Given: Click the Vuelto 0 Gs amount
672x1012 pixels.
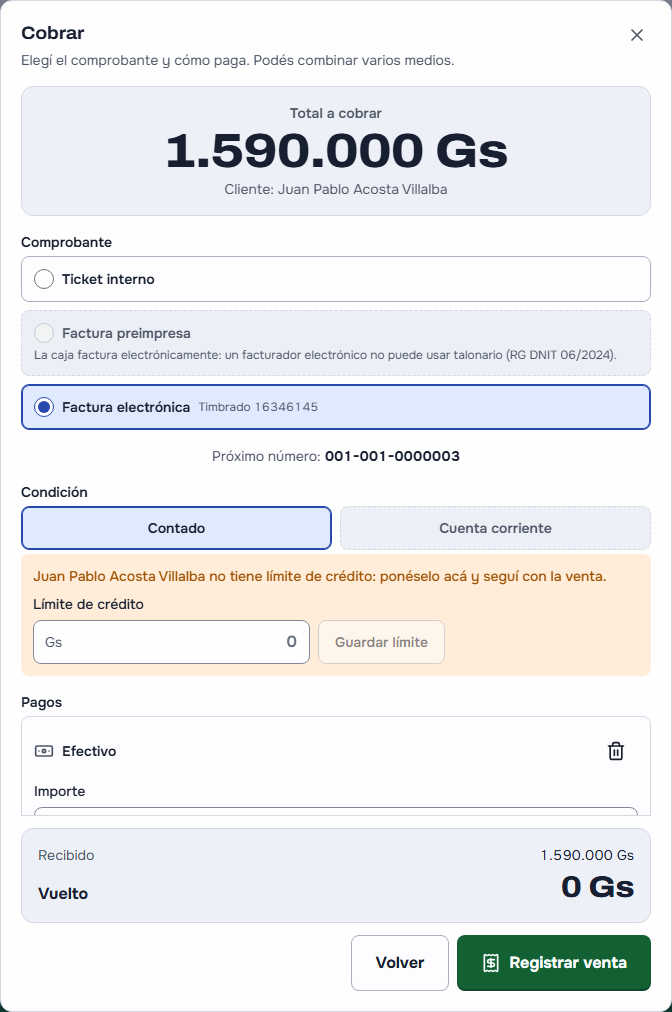Looking at the screenshot, I should [x=597, y=887].
